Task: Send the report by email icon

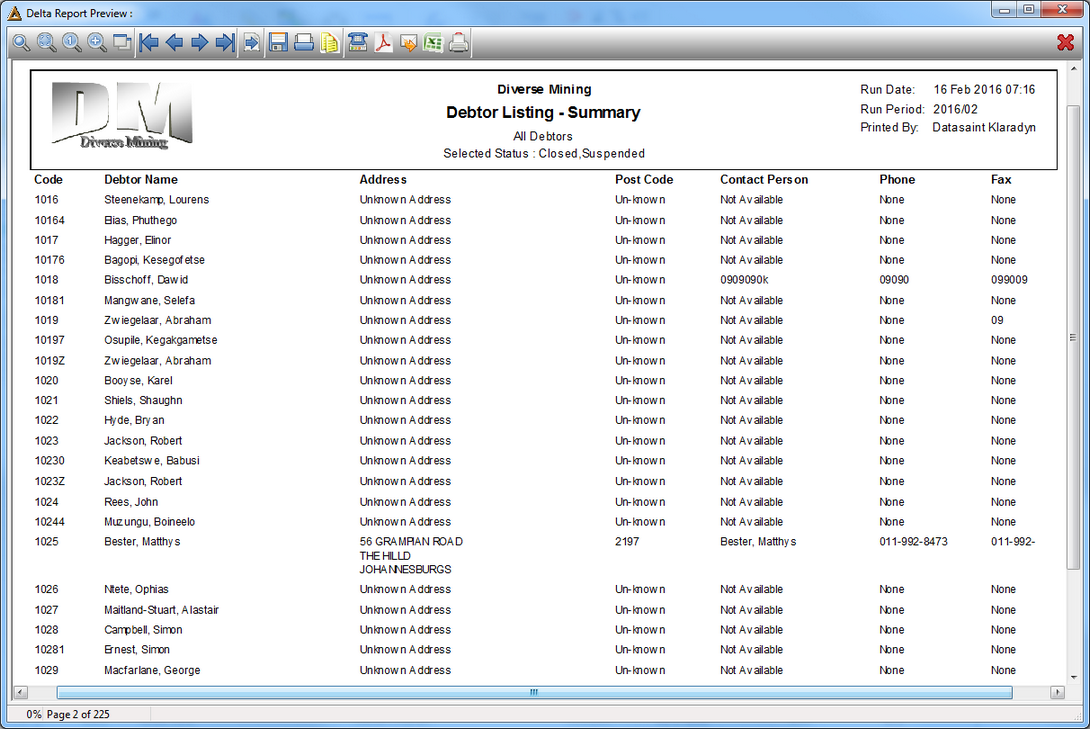Action: (408, 43)
